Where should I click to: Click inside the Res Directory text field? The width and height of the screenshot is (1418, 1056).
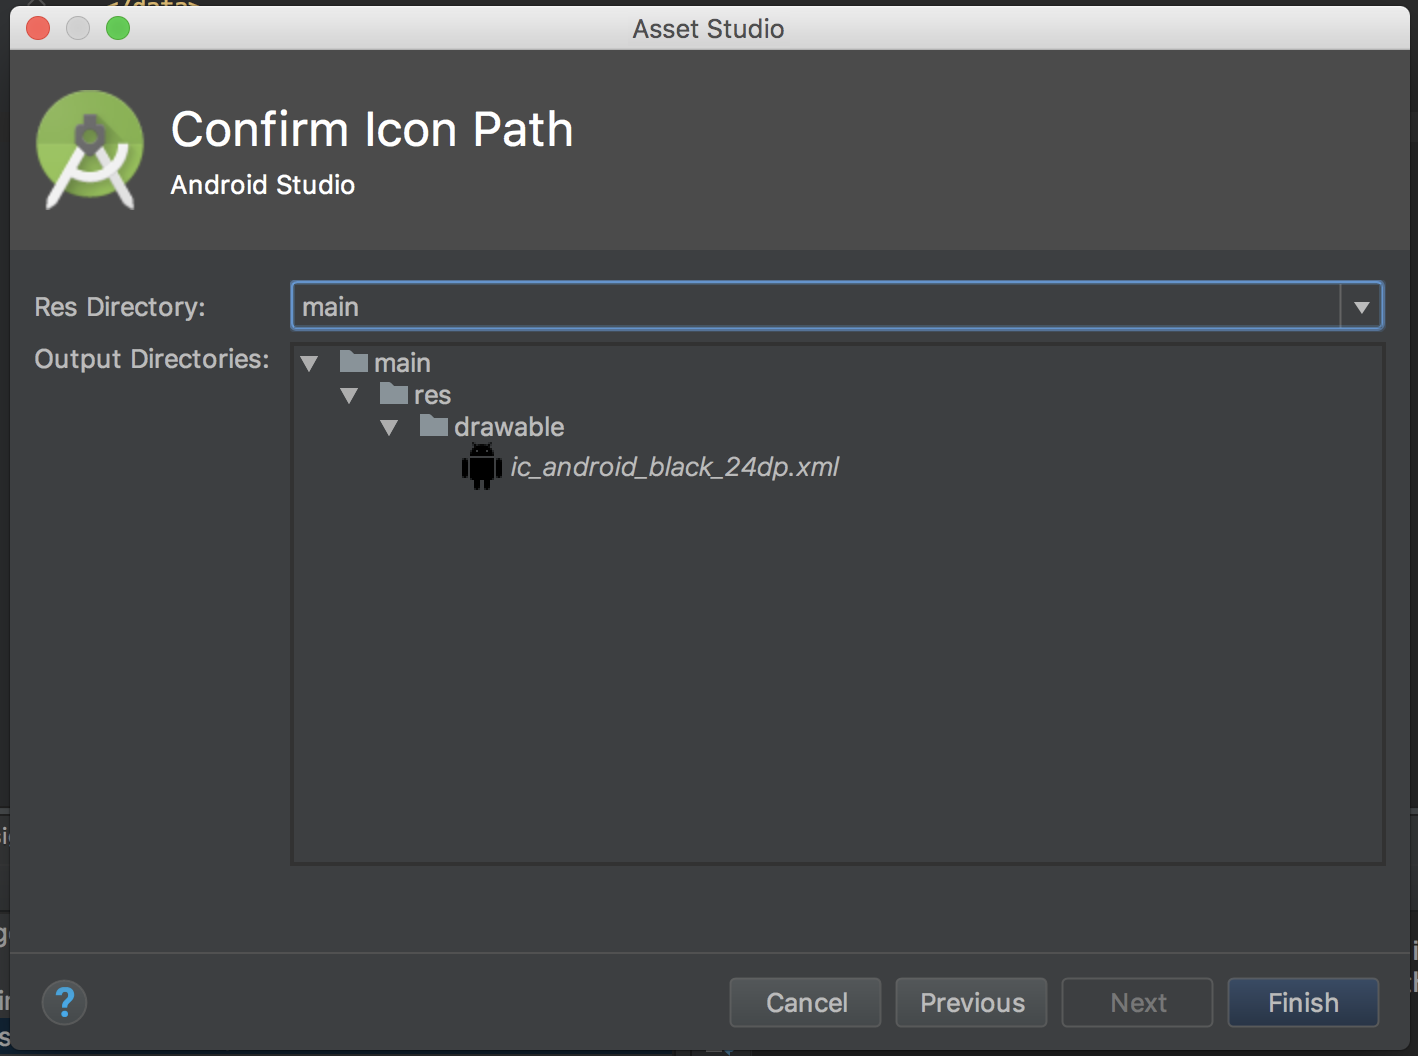coord(700,305)
